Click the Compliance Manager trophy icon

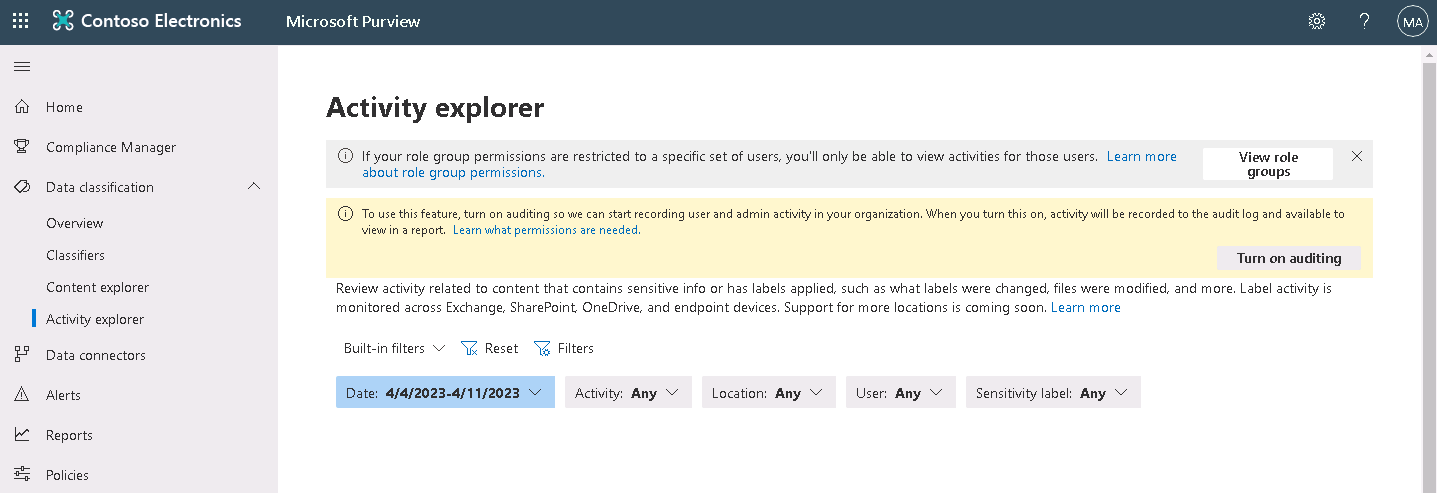[x=22, y=147]
